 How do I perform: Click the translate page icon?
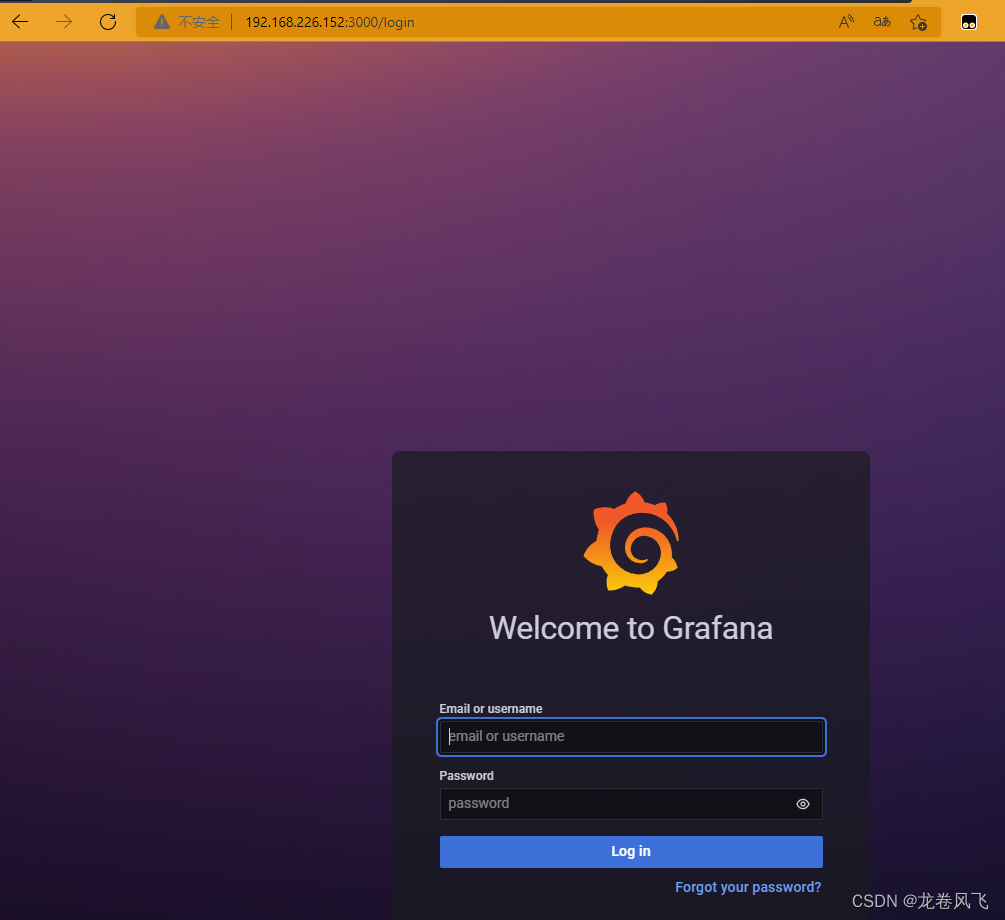882,22
